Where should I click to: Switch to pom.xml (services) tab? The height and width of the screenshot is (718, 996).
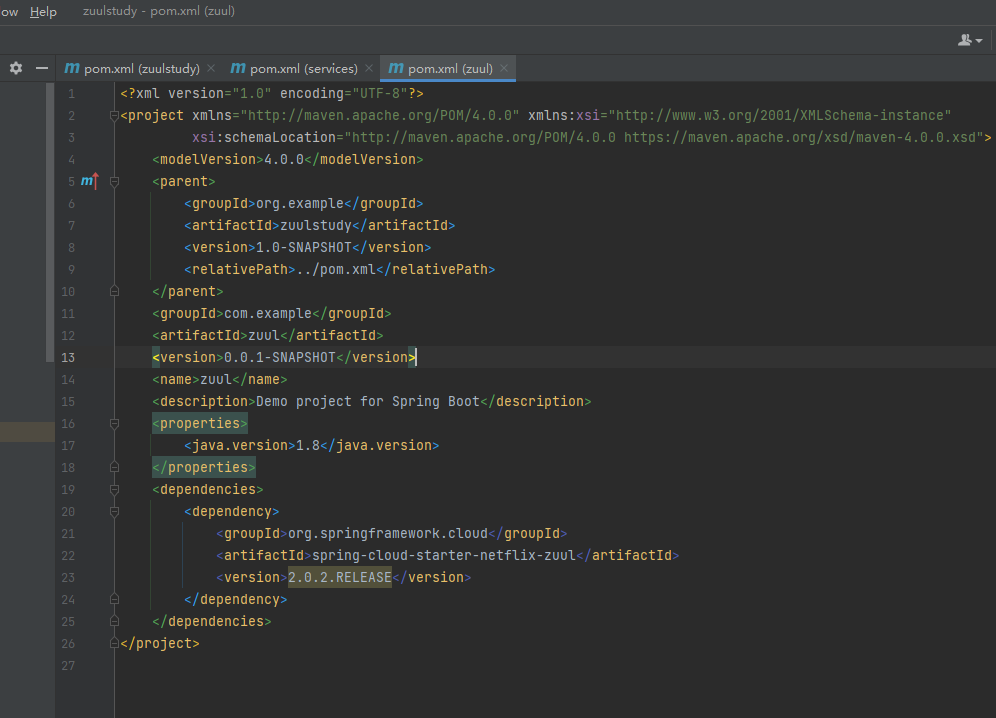(x=303, y=69)
